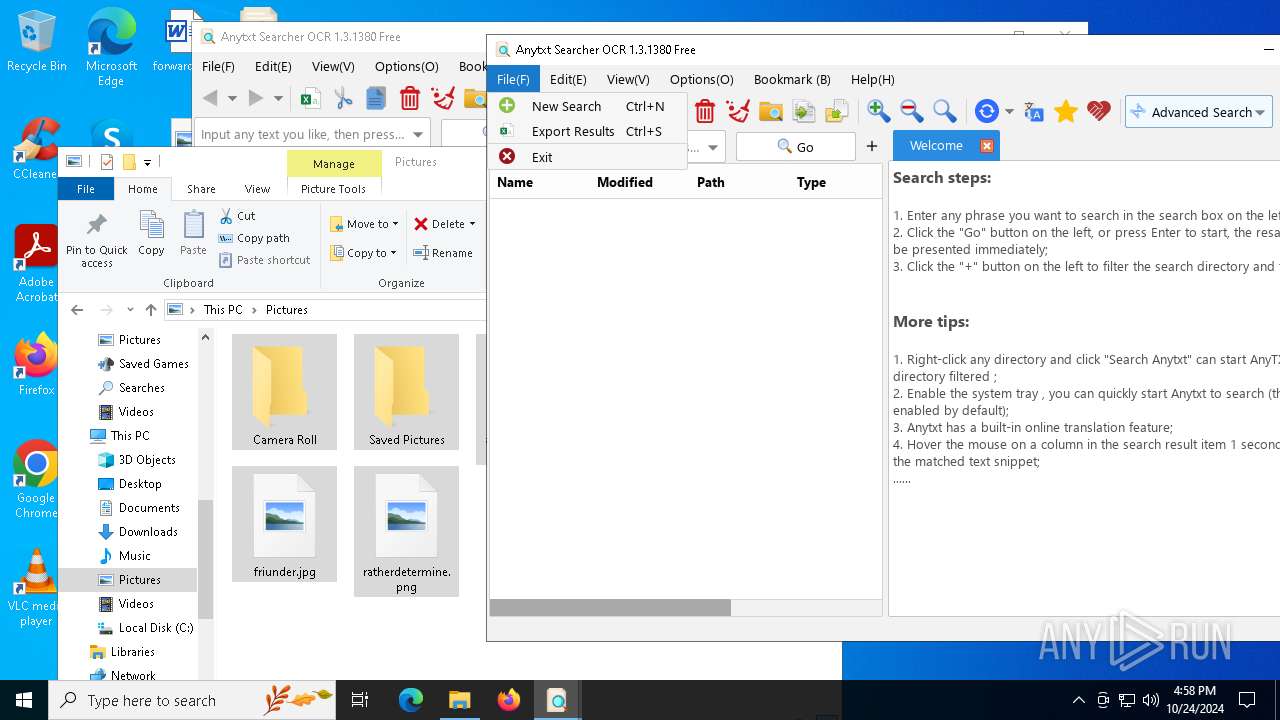Click the folder search icon in front Anytxt toolbar
Image resolution: width=1280 pixels, height=720 pixels.
(771, 111)
